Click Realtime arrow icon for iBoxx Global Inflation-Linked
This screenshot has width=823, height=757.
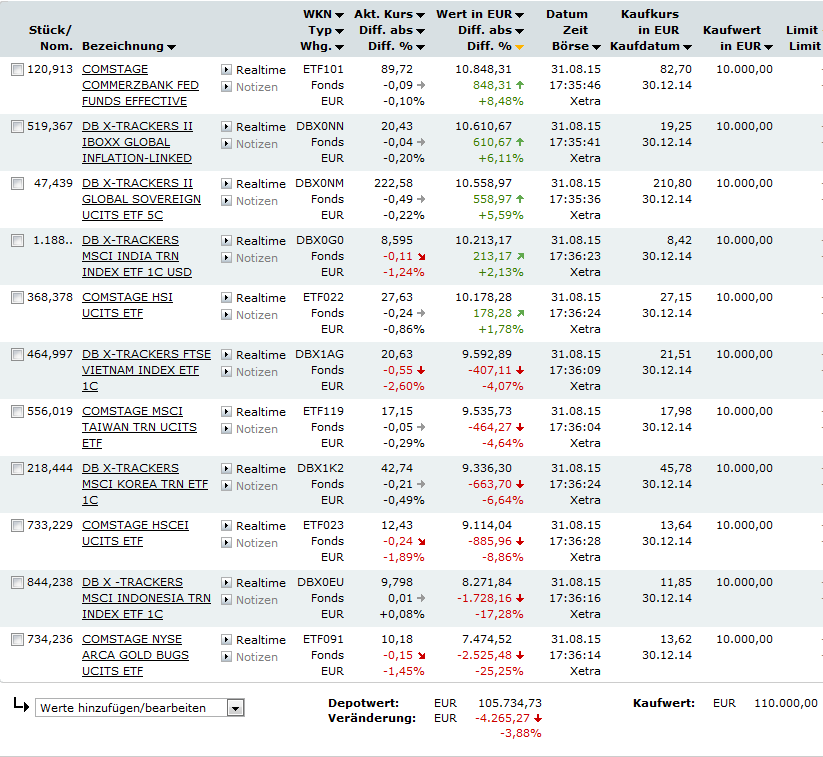(226, 127)
